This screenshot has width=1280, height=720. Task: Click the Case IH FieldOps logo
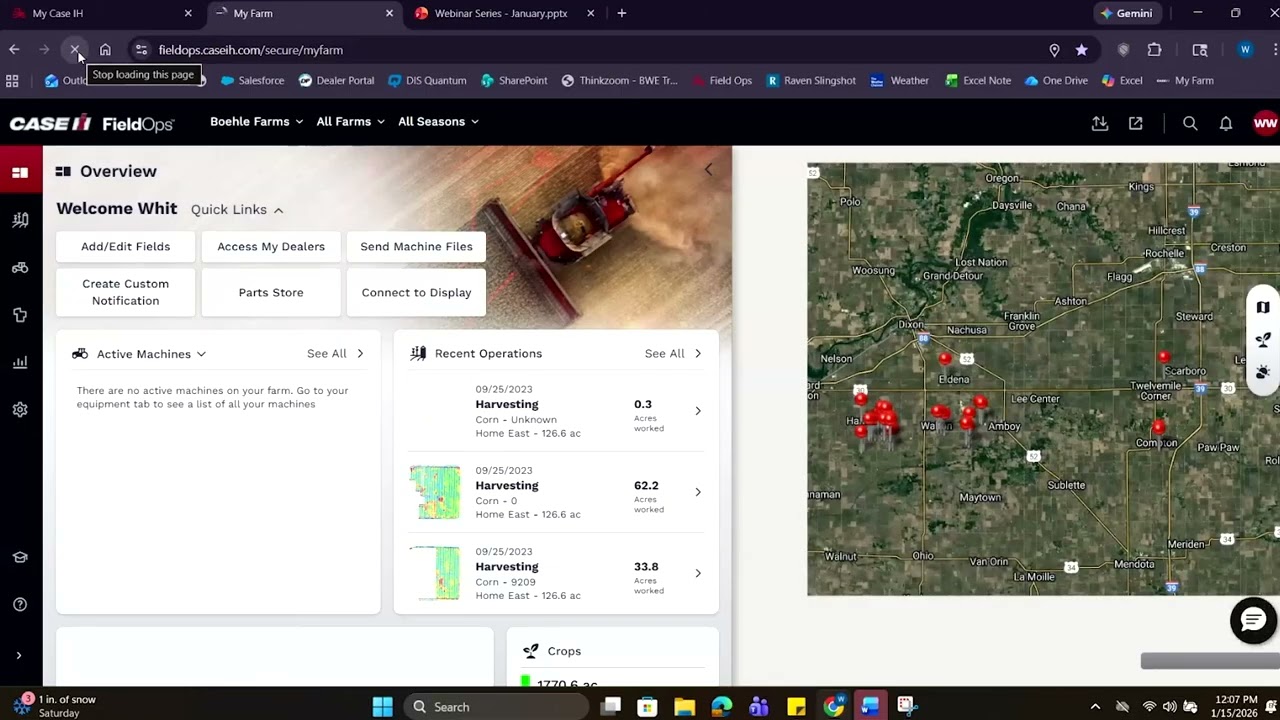click(92, 123)
